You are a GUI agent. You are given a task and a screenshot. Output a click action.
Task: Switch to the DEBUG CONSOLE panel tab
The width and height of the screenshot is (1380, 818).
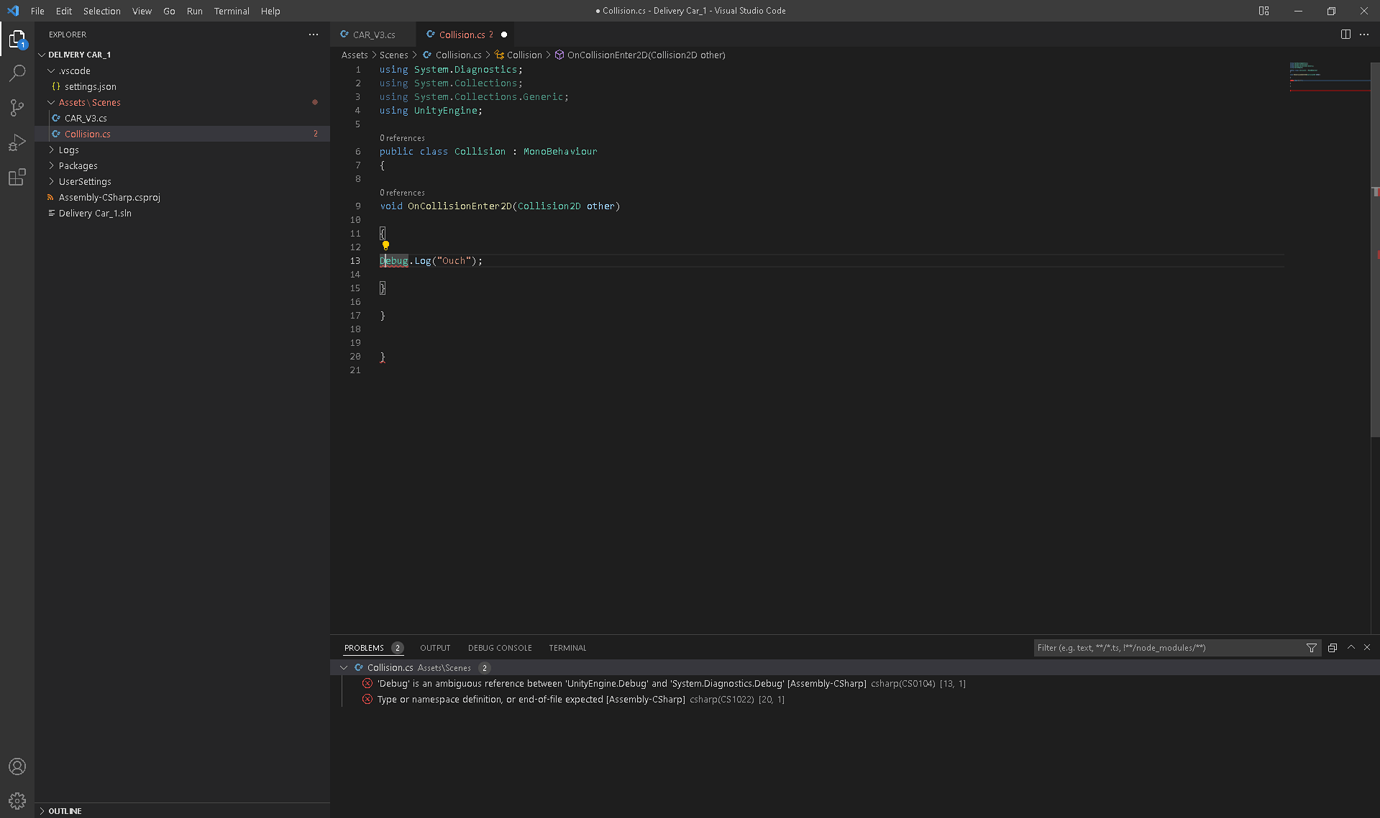point(500,648)
